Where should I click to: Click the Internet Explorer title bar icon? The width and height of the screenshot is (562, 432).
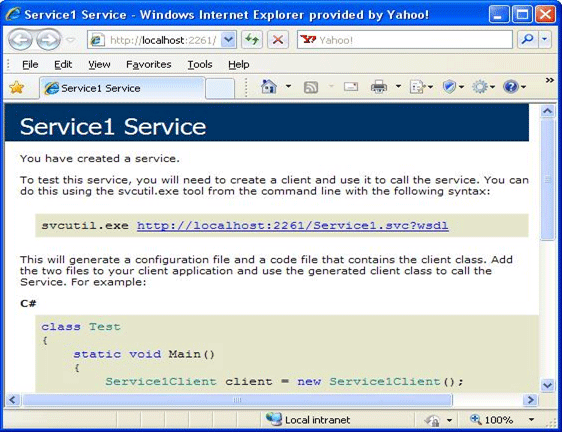13,14
